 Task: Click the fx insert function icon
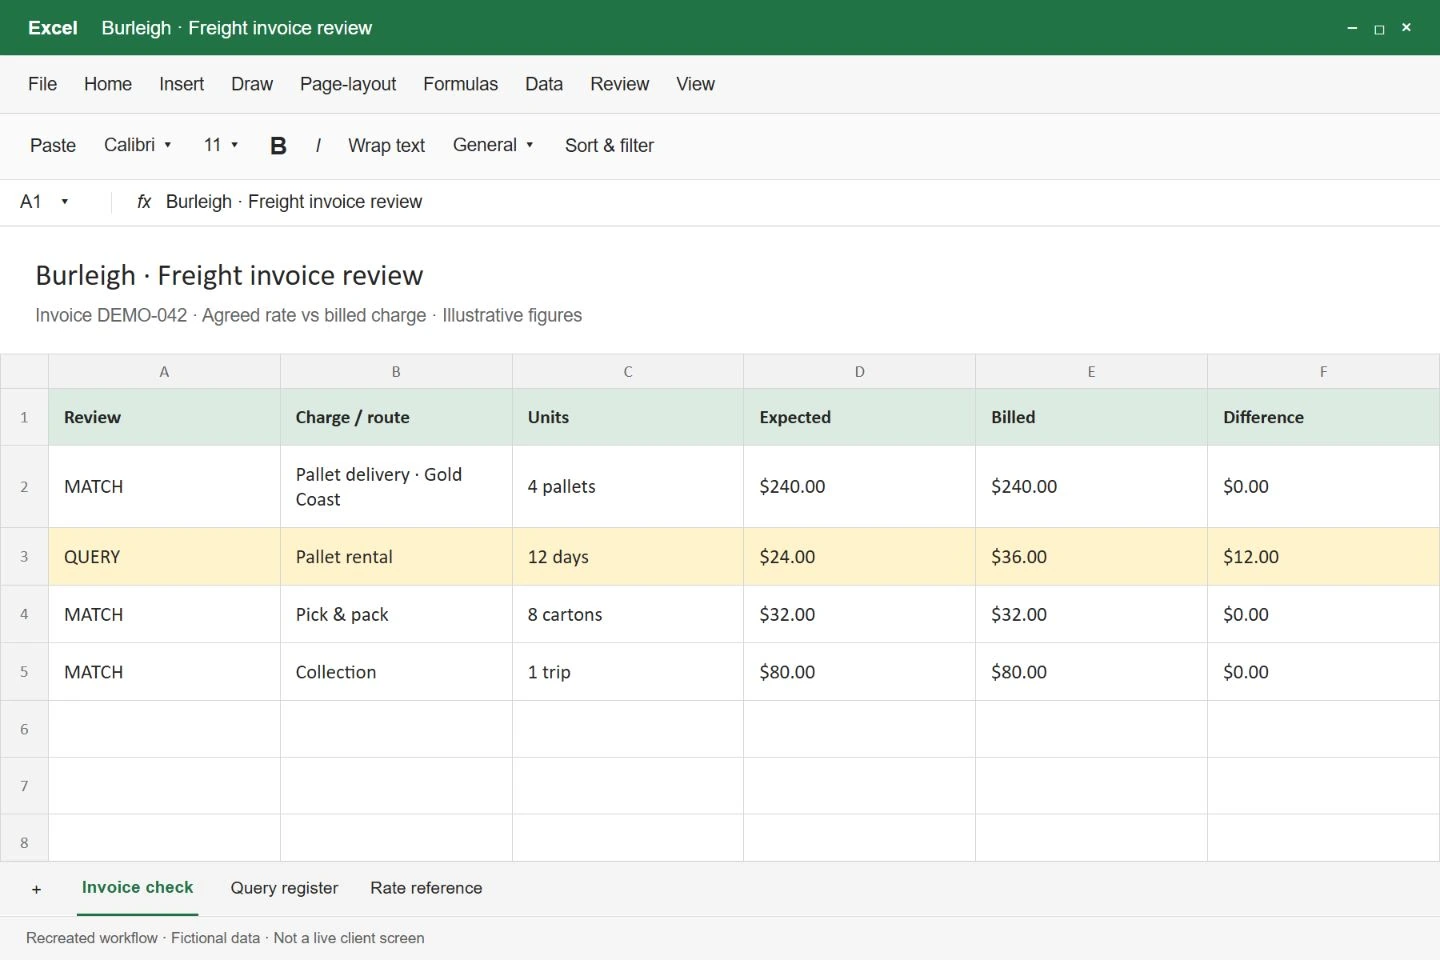click(x=144, y=202)
